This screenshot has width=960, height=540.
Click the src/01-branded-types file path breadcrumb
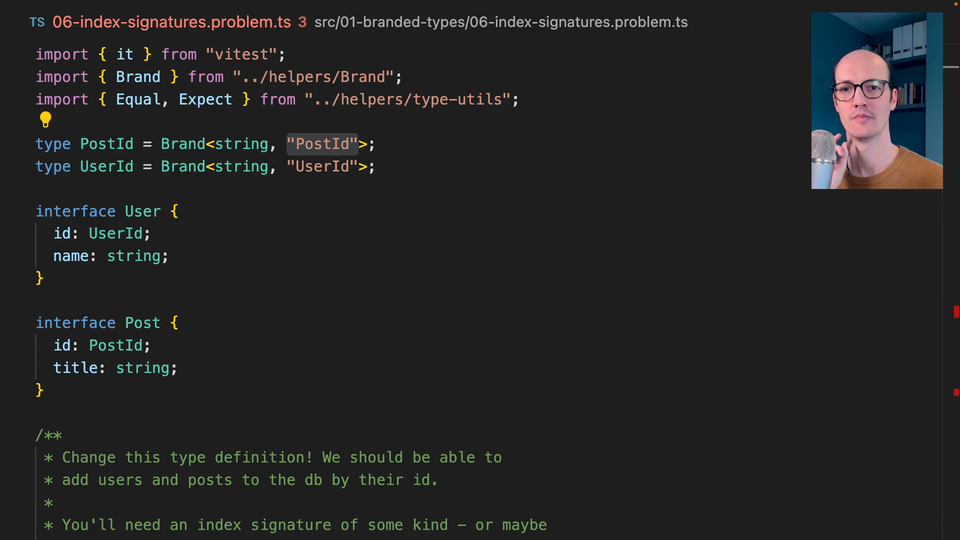click(502, 22)
